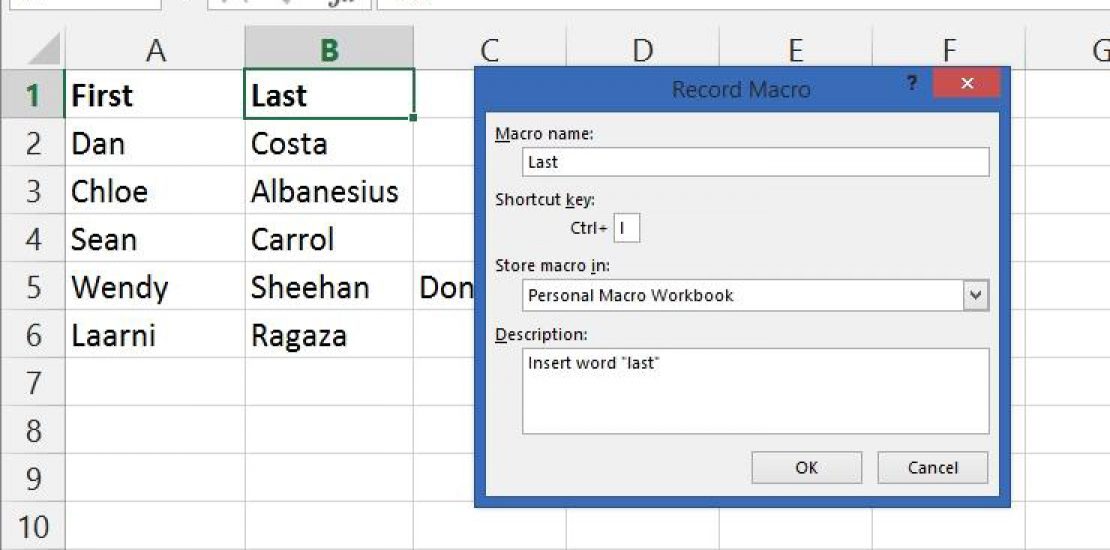Click the First header cell A1
Screen dimensions: 1110x550
(155, 96)
